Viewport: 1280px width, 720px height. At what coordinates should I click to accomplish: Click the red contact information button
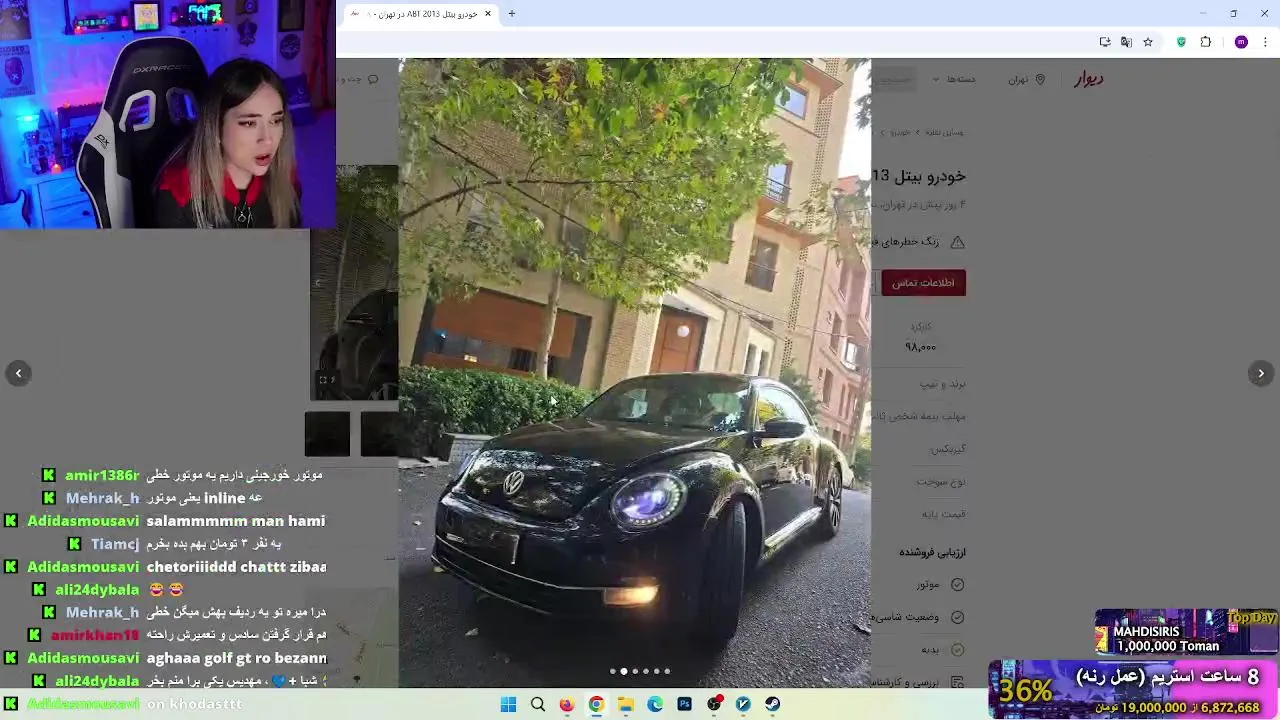(x=923, y=283)
